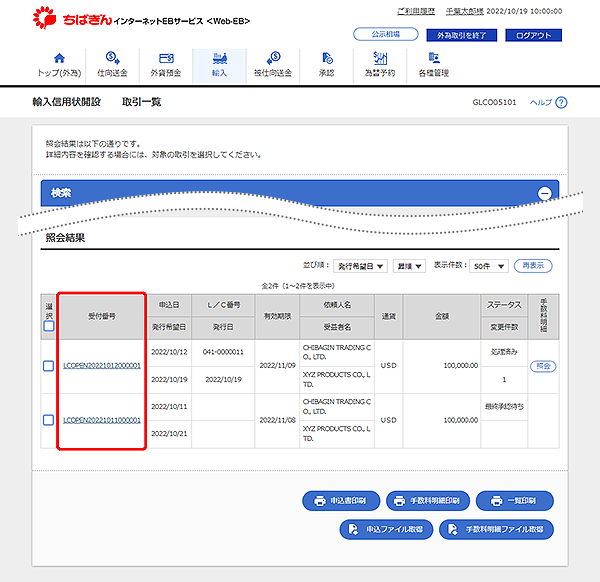Open the 50件 display count dropdown
The image size is (600, 582).
[489, 266]
